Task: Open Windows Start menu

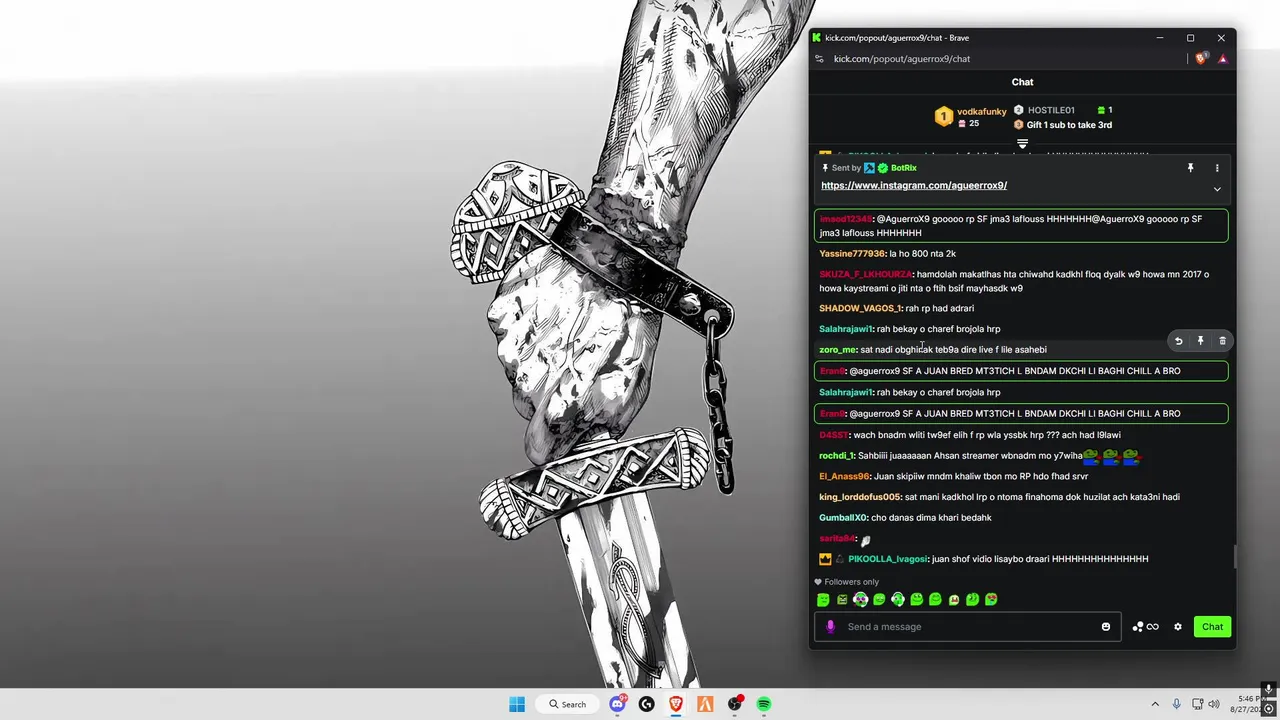Action: pos(517,704)
